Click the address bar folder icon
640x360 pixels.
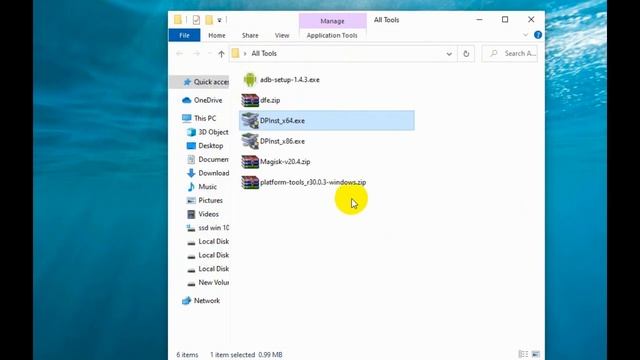tap(236, 53)
